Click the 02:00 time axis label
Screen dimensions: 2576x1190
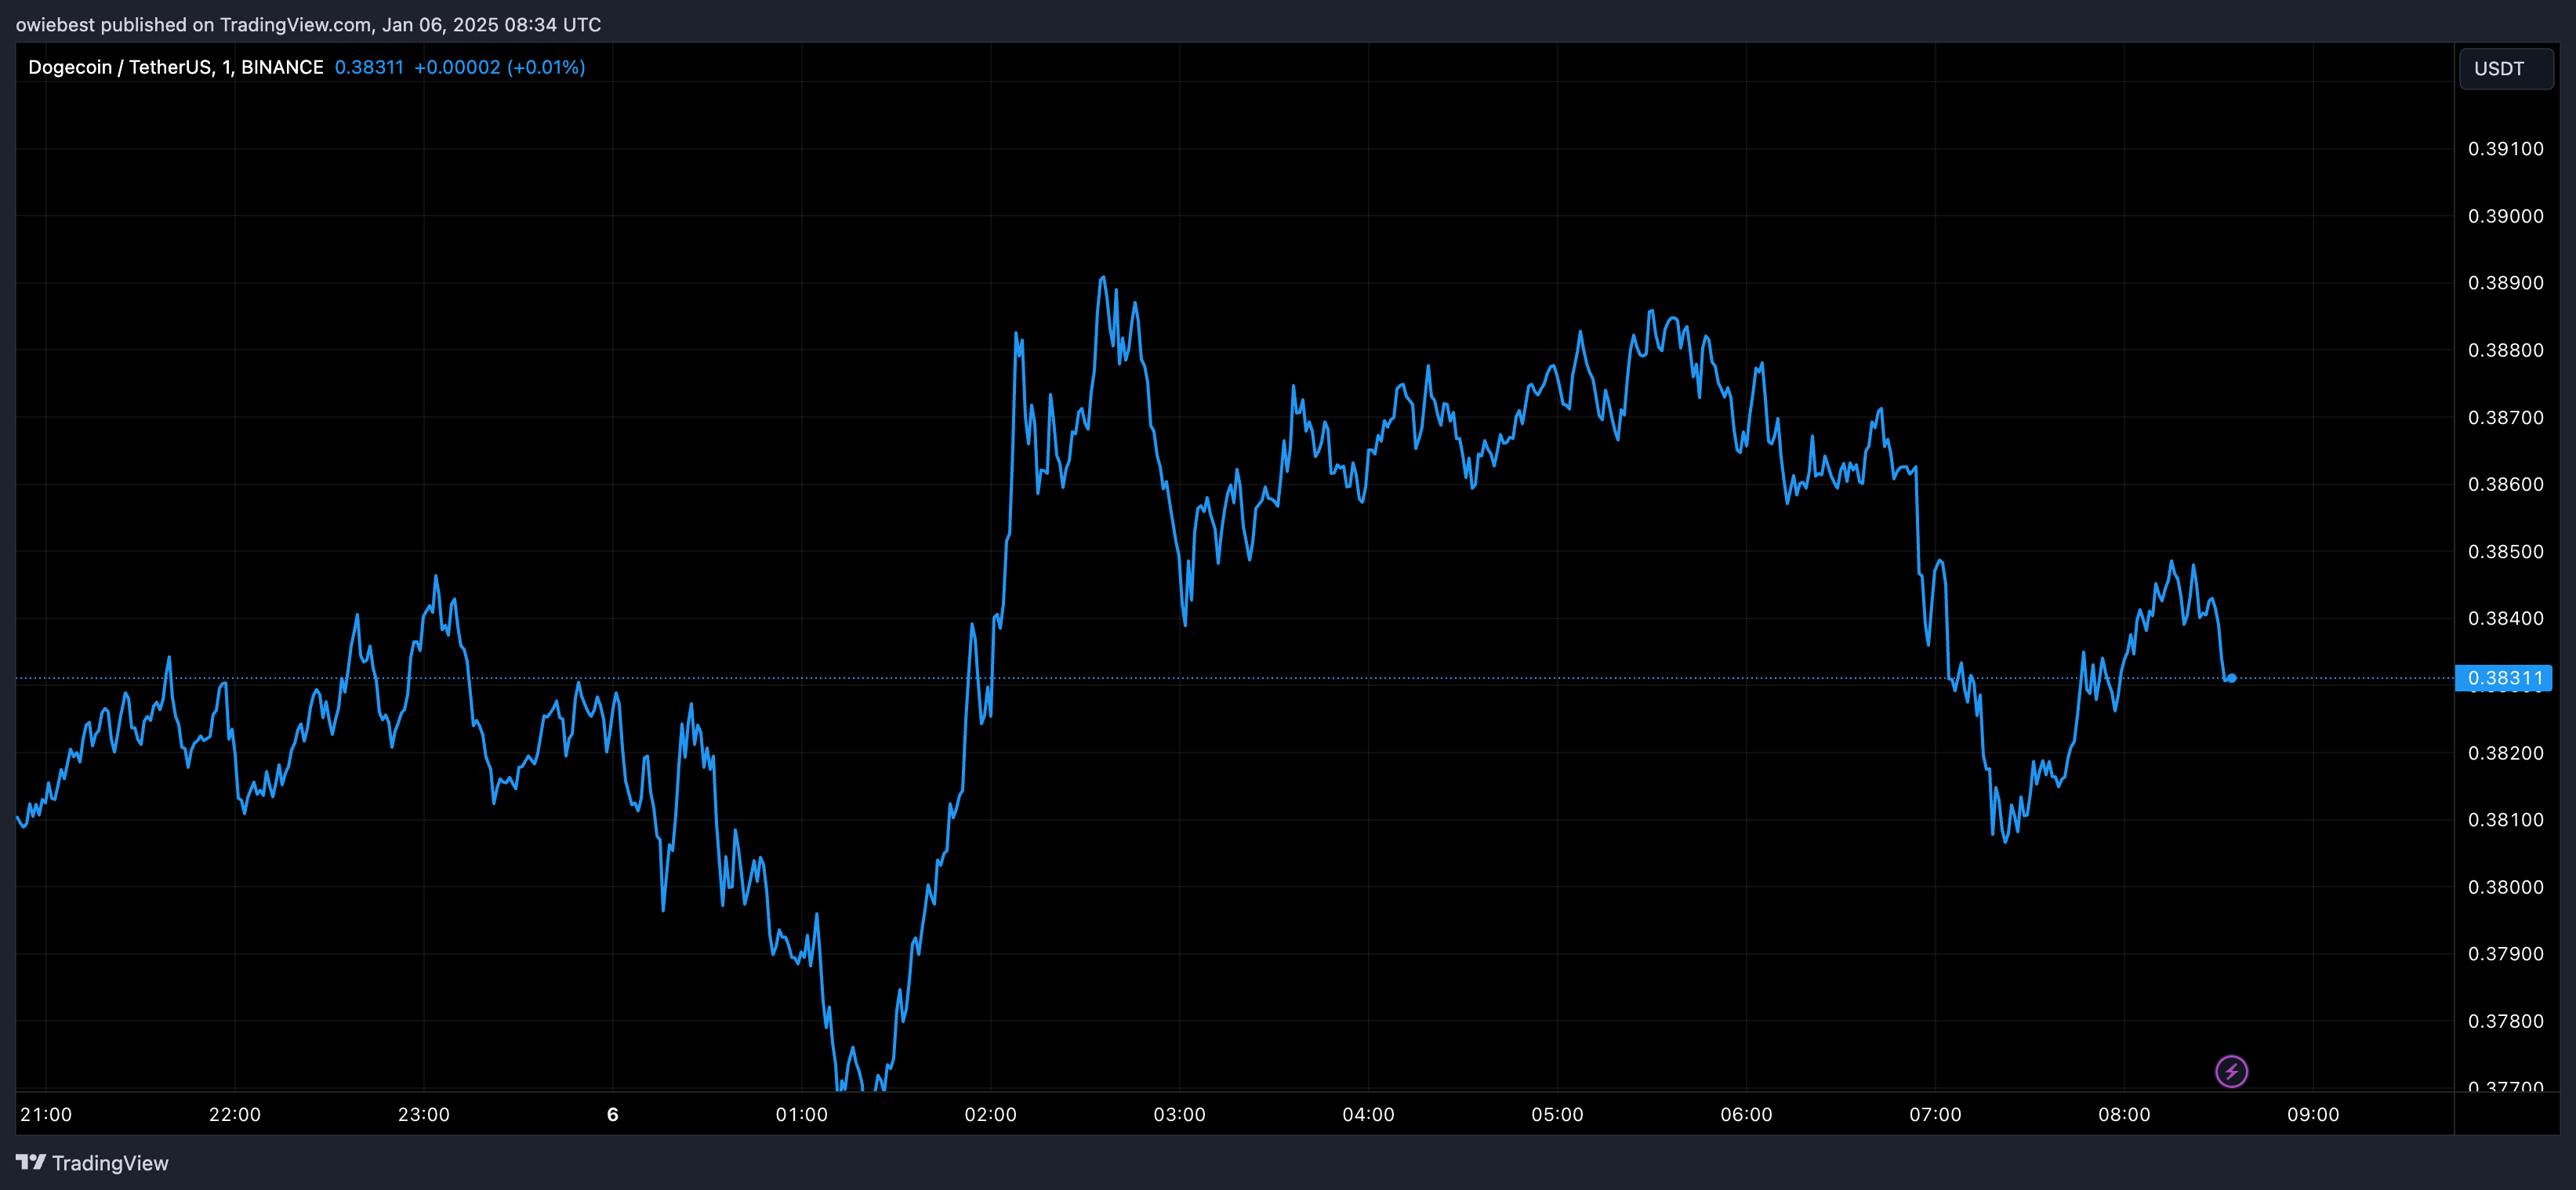pyautogui.click(x=991, y=1114)
